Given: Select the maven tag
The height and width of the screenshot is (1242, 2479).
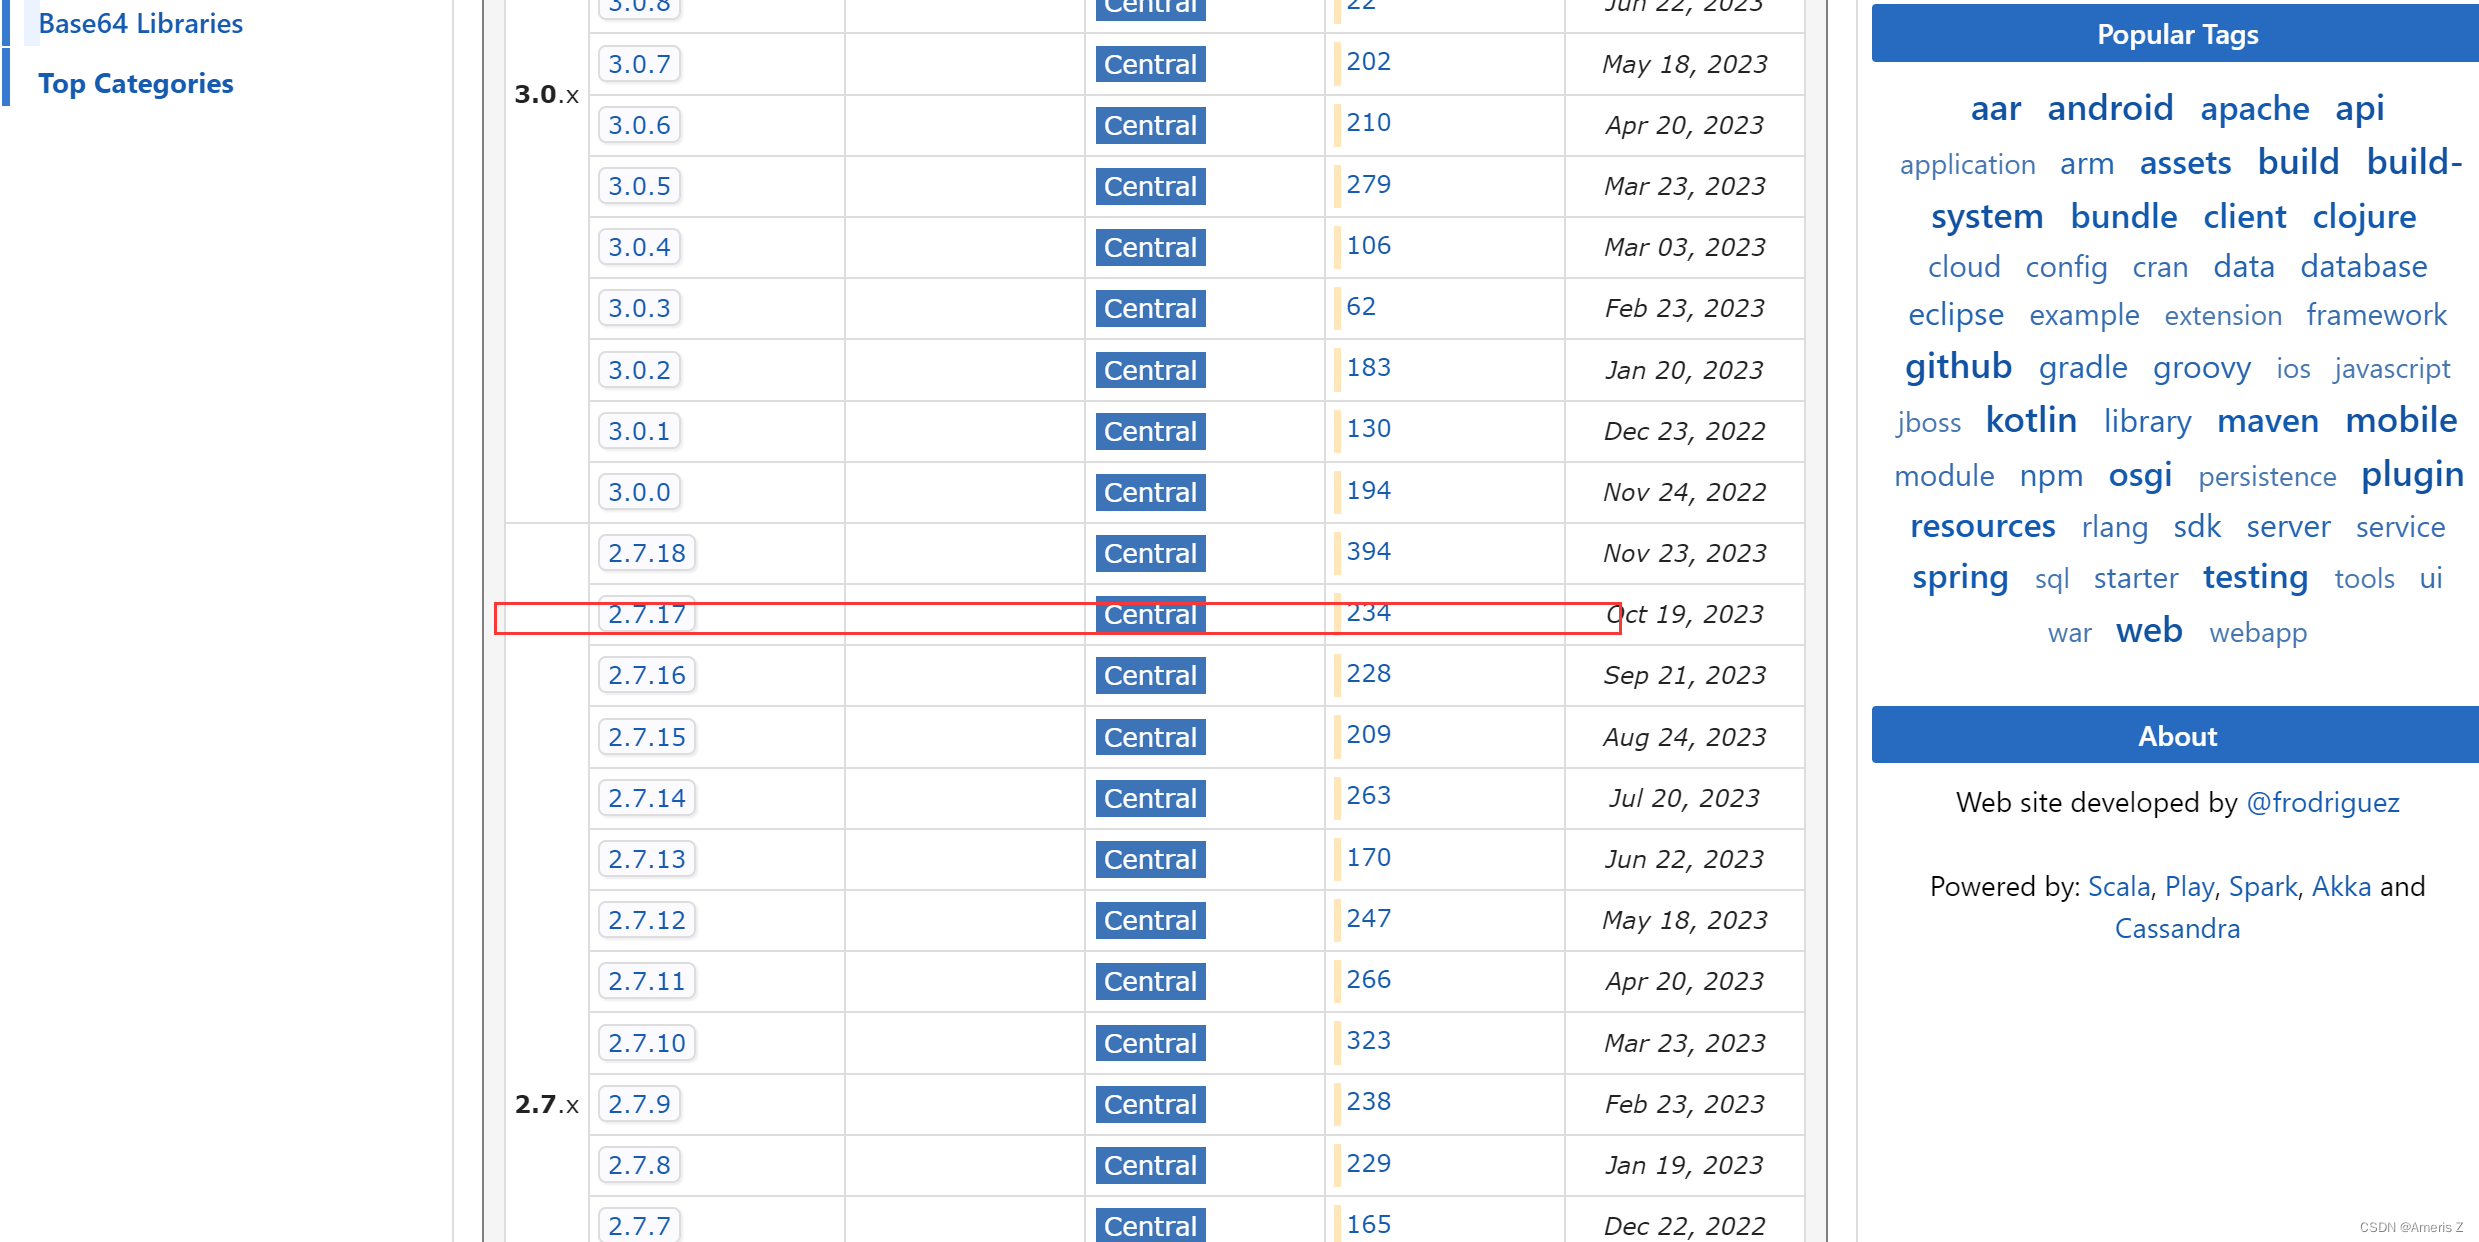Looking at the screenshot, I should tap(2267, 421).
